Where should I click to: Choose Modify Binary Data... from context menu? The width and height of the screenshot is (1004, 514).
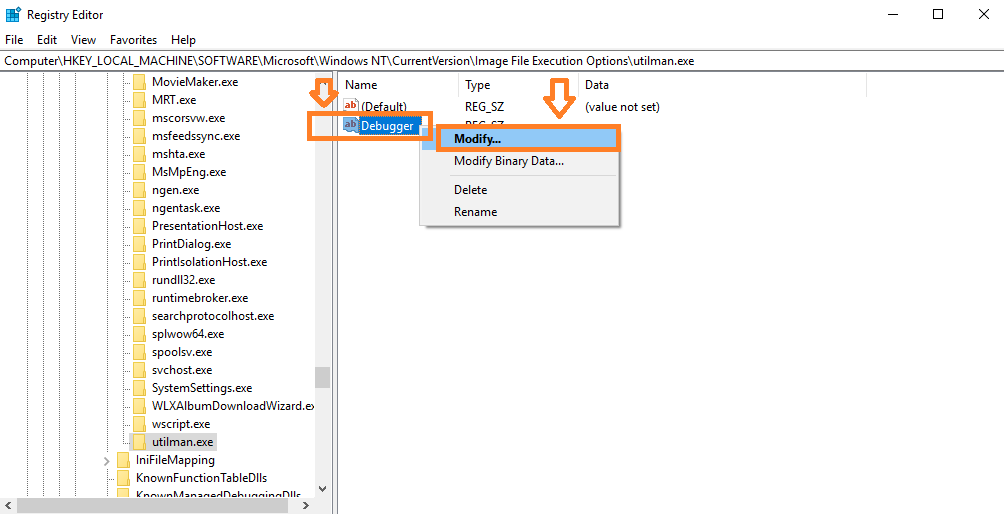pos(519,161)
